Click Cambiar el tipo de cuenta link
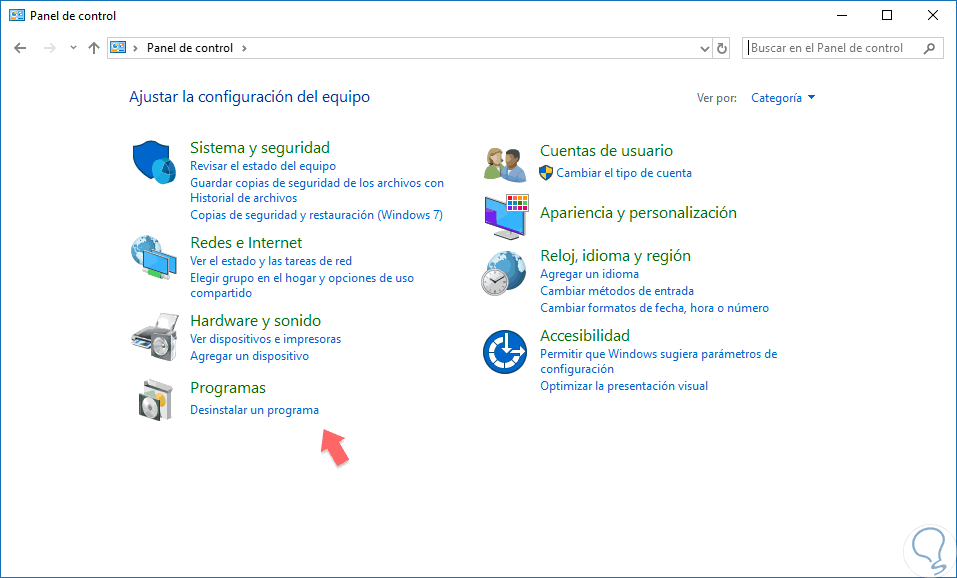 pos(624,173)
